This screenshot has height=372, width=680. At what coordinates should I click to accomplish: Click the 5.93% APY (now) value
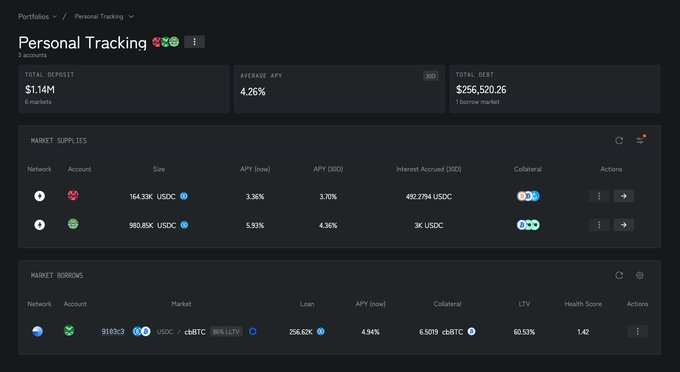(255, 225)
